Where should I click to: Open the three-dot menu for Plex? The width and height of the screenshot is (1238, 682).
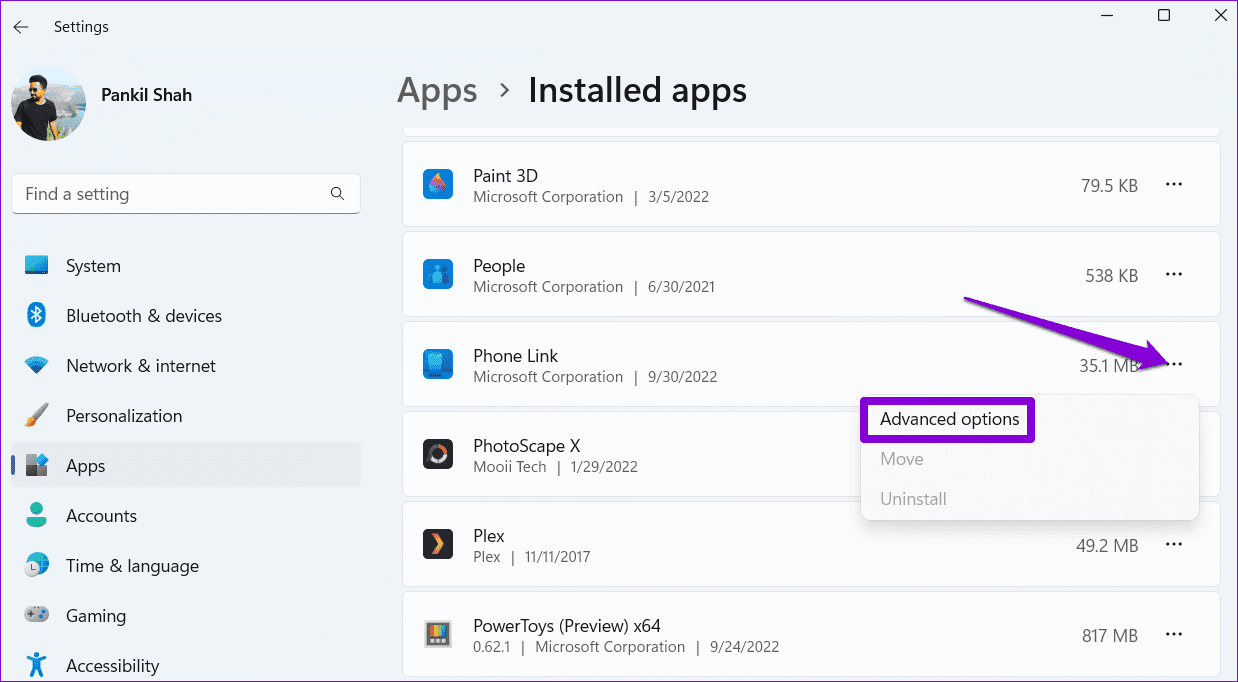[x=1174, y=545]
